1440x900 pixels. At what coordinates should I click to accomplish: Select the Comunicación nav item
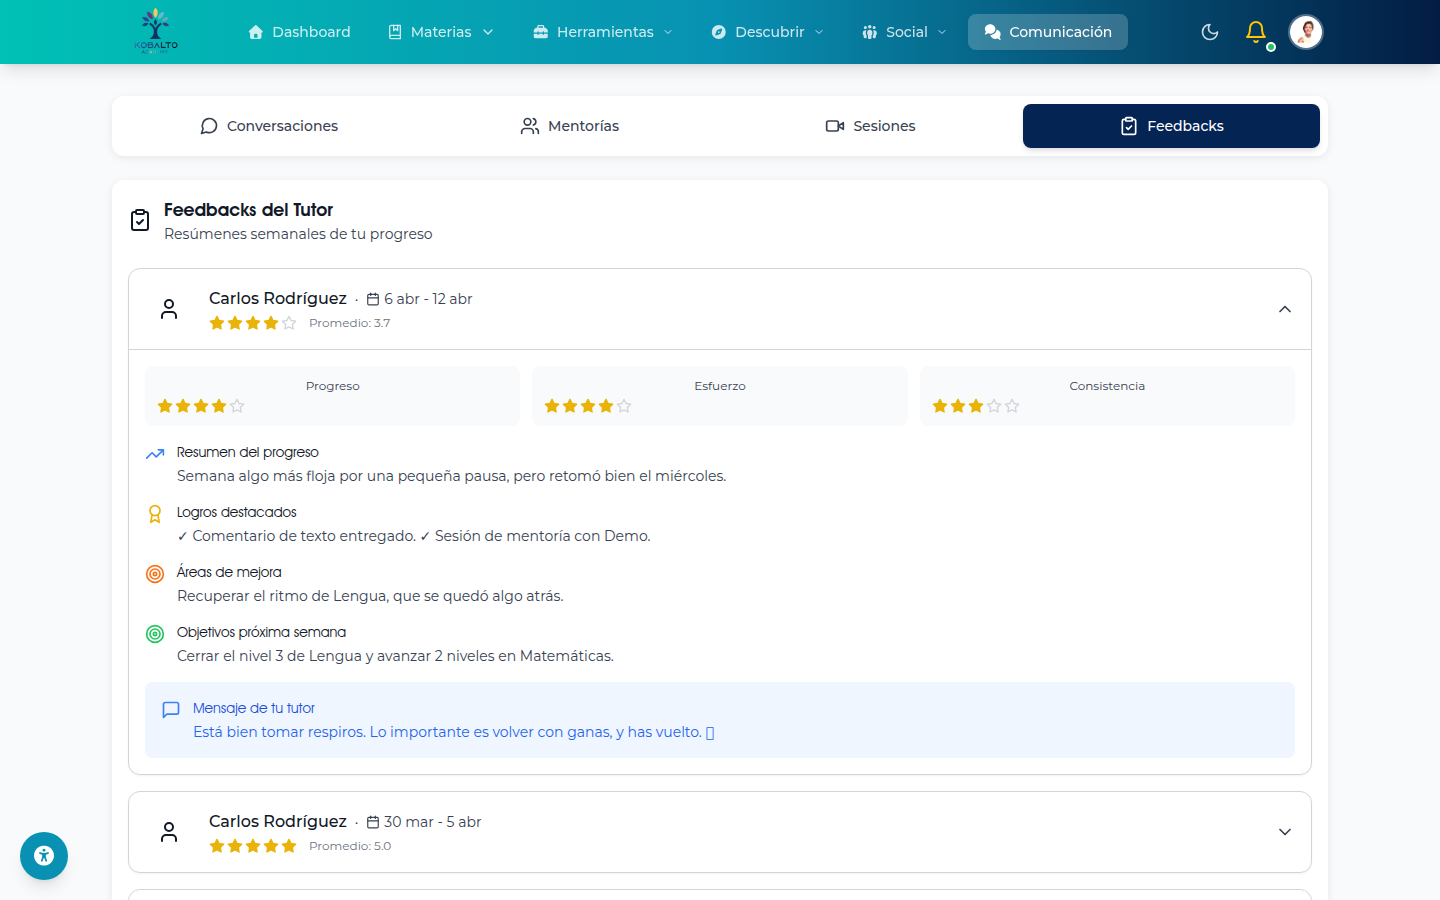pyautogui.click(x=1048, y=32)
